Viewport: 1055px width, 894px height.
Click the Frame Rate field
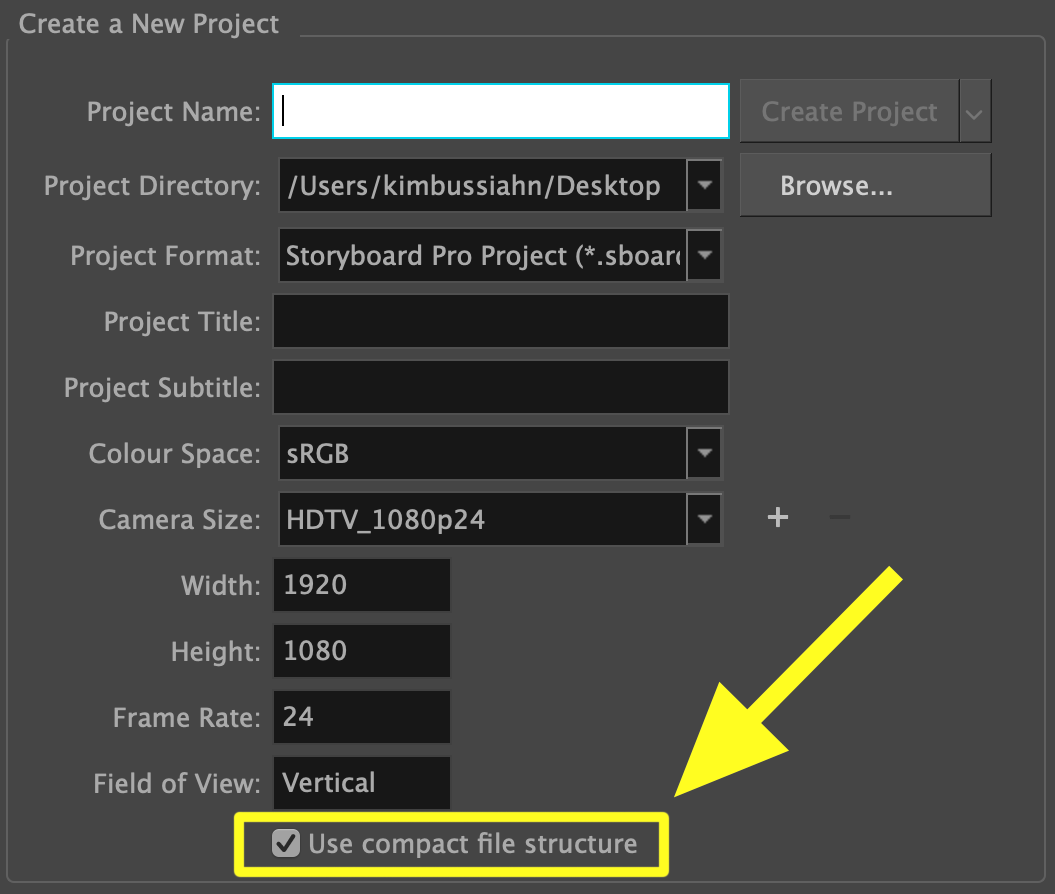tap(361, 717)
